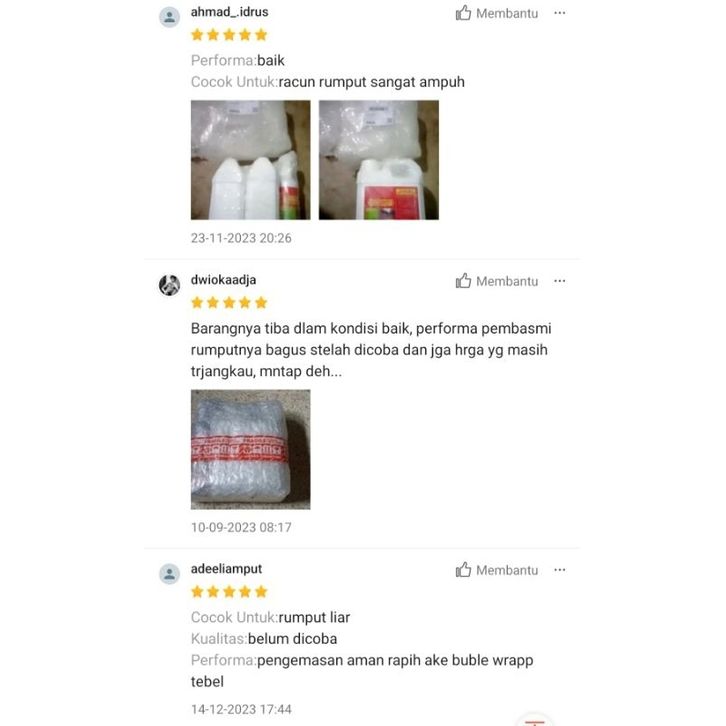Open three-dot menu for ahmad_.idrus review

coord(559,13)
